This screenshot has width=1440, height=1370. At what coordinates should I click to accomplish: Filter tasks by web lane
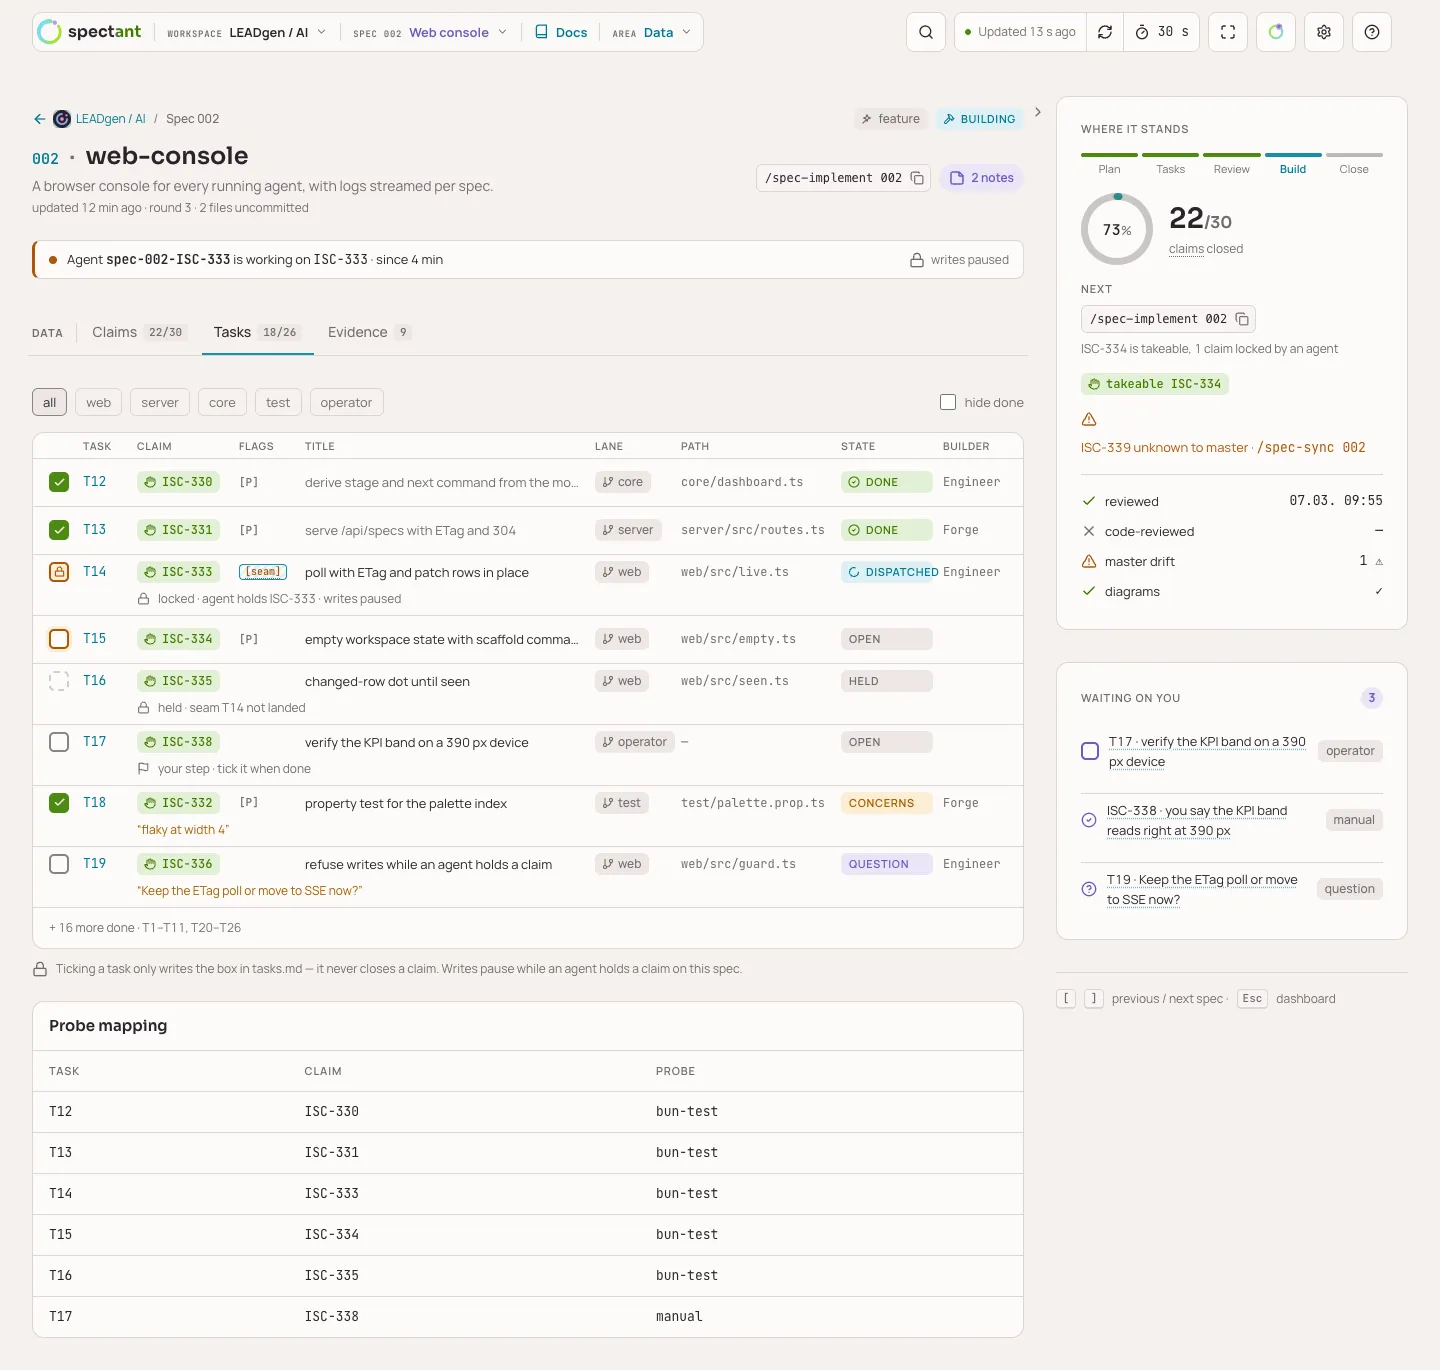[x=98, y=402]
